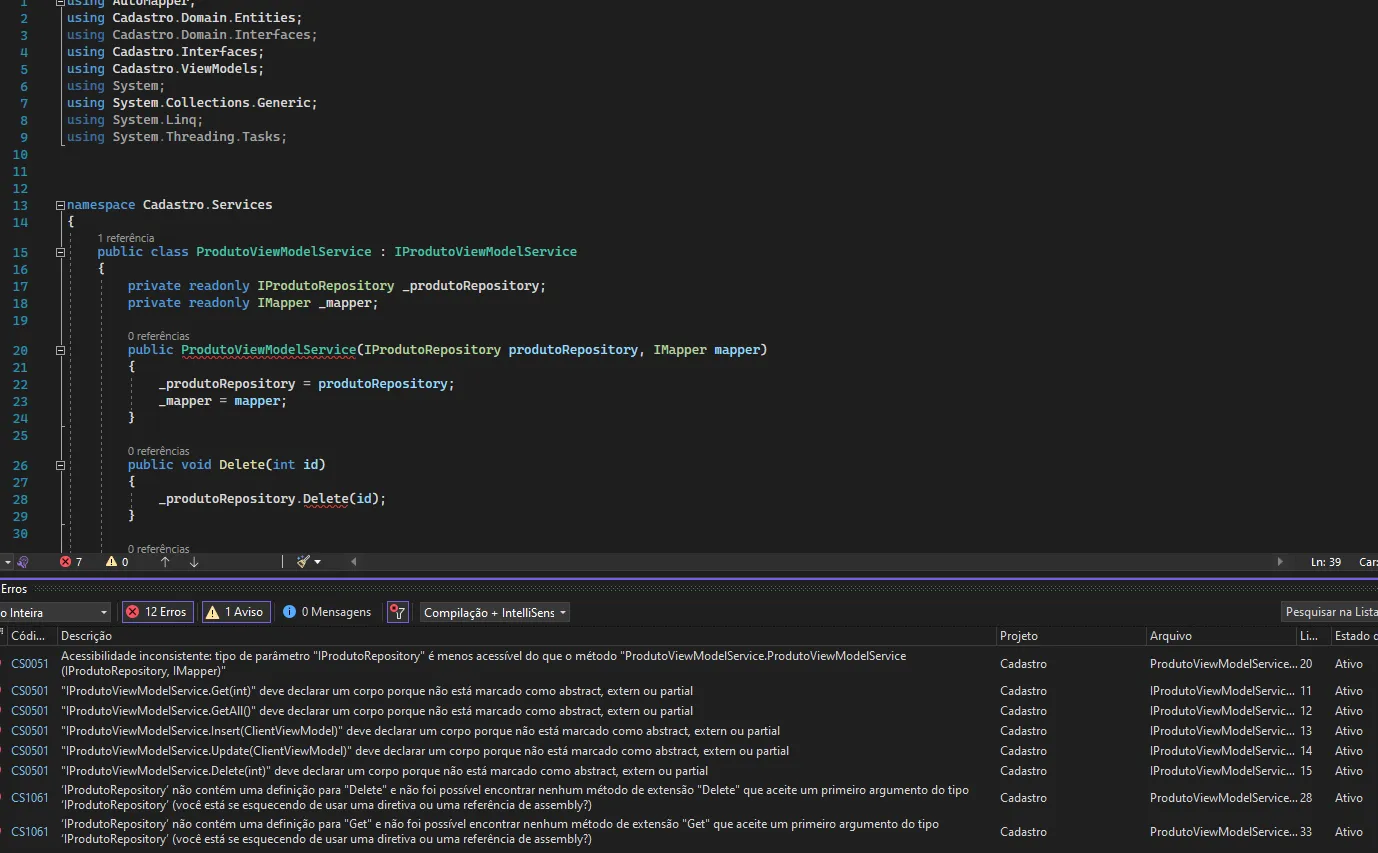This screenshot has height=853, width=1378.
Task: Go to previous issue with up arrow
Action: point(165,562)
